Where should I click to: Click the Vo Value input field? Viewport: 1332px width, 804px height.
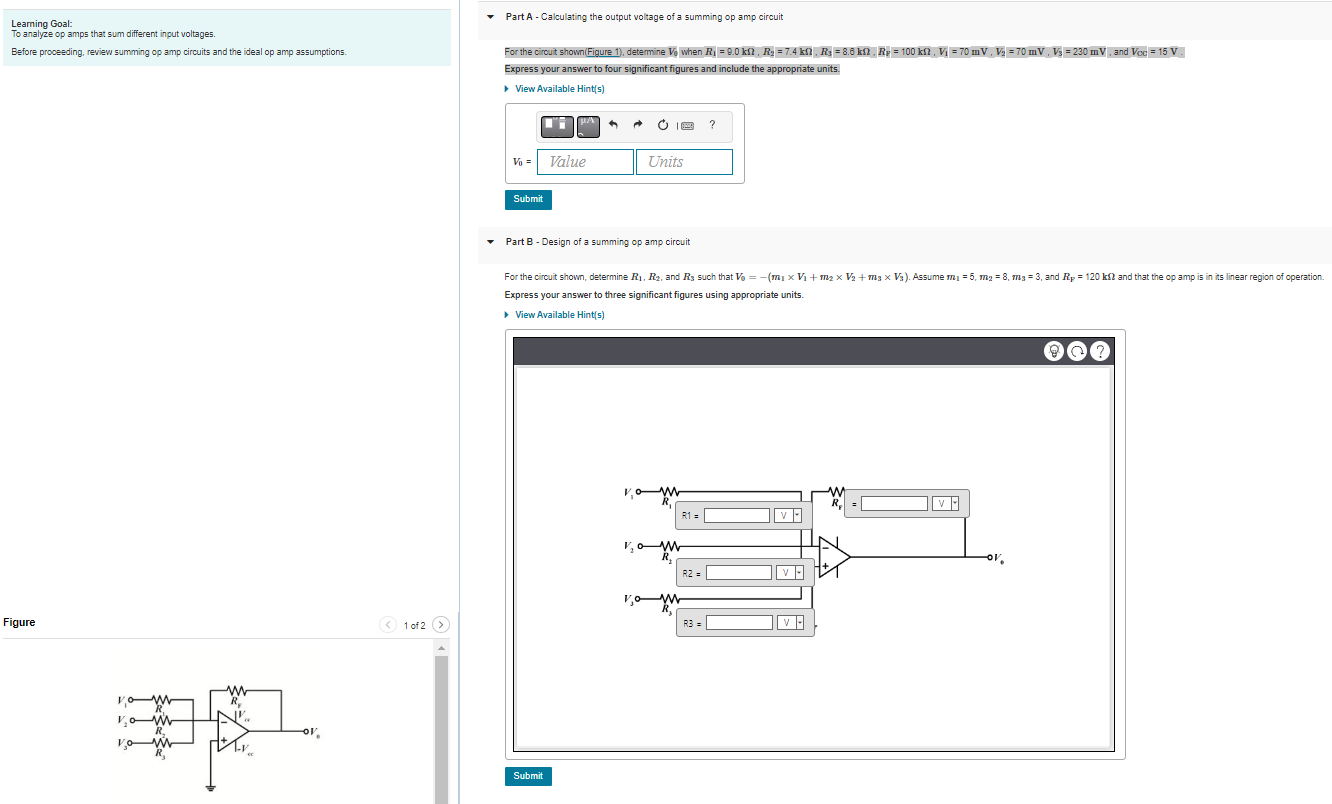[586, 162]
